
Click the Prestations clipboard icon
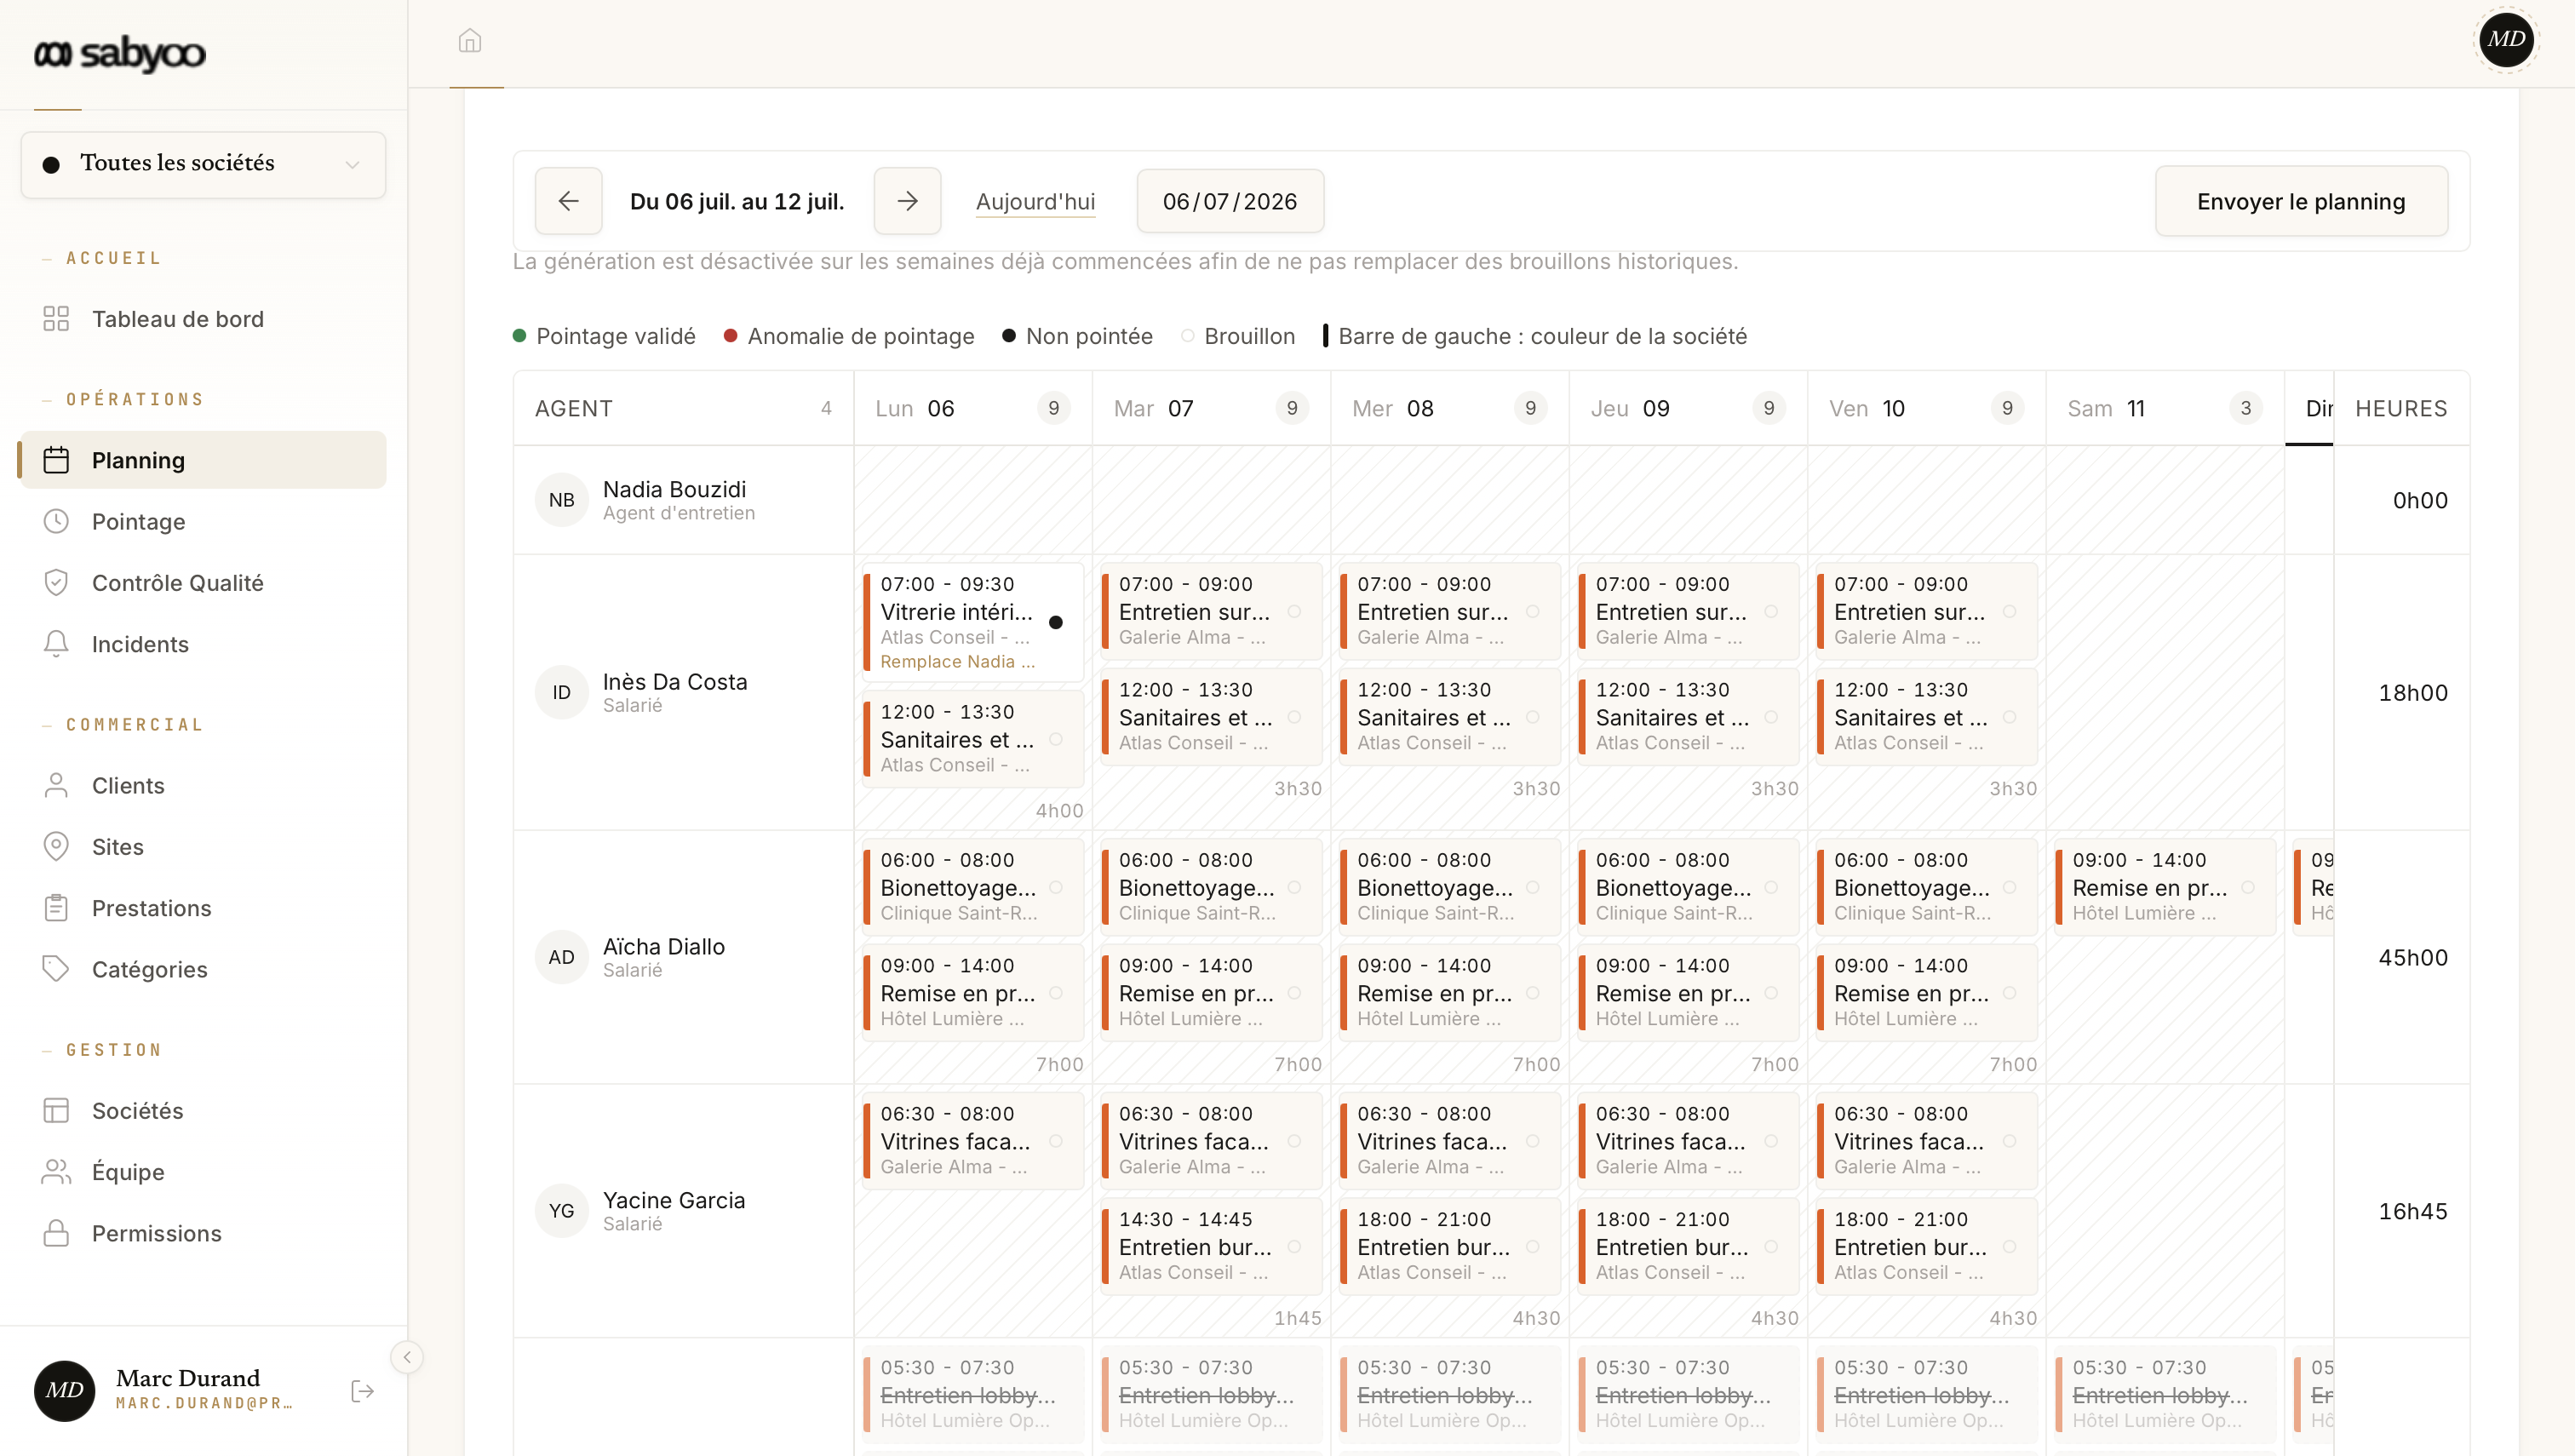56,908
